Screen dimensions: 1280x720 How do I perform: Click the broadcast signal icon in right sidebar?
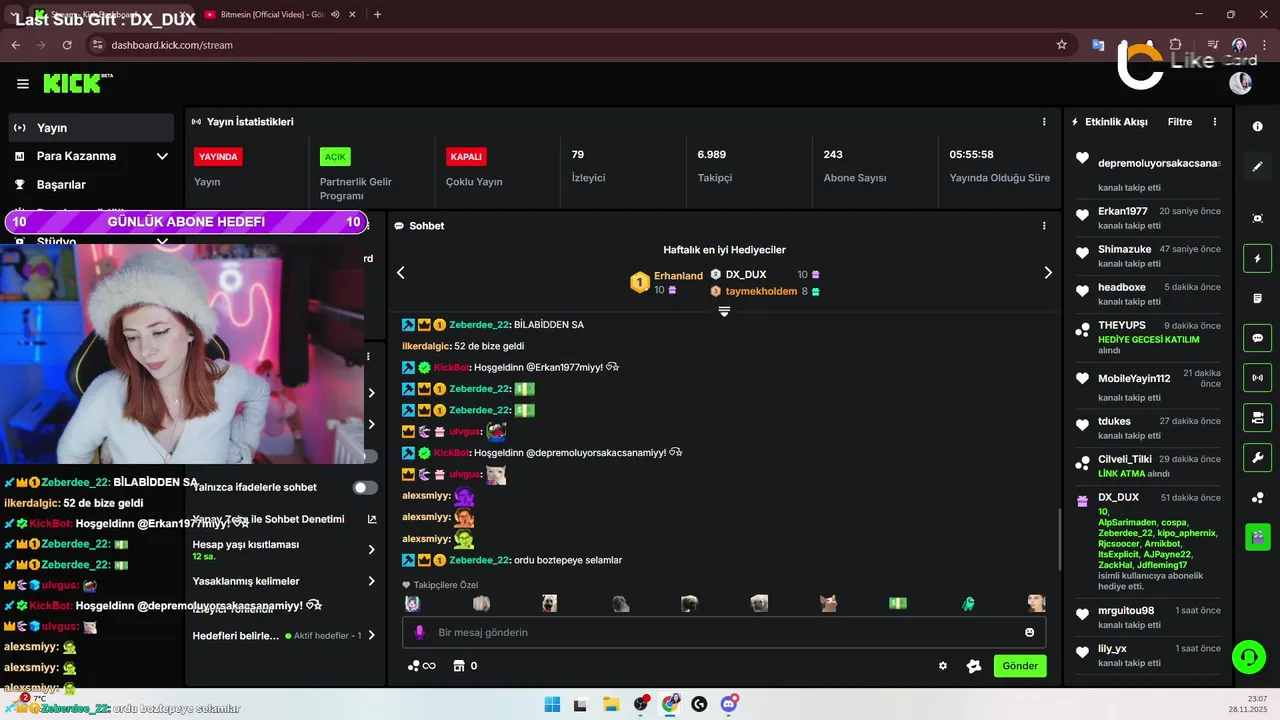[1257, 378]
